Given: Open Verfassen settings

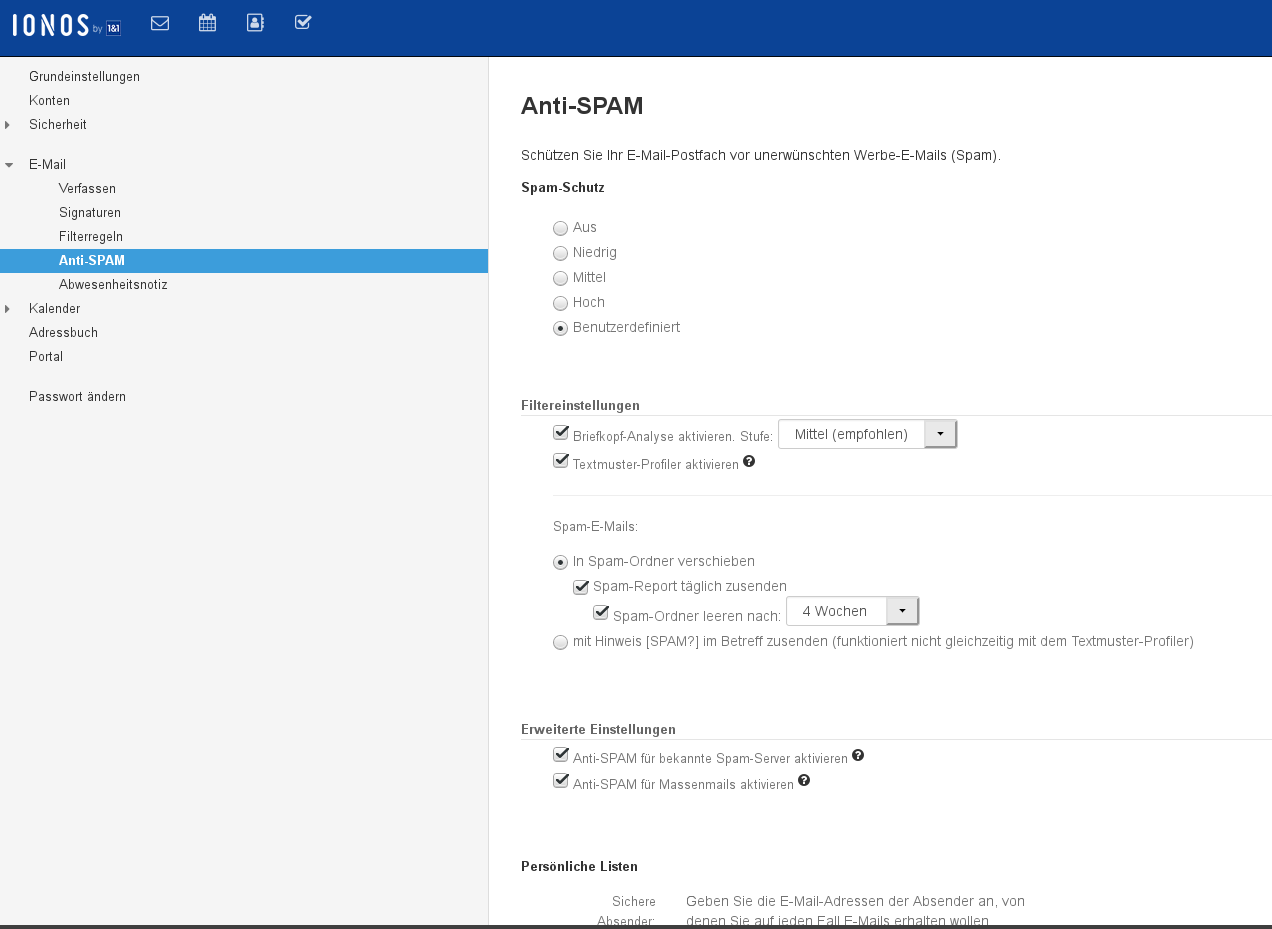Looking at the screenshot, I should 87,188.
